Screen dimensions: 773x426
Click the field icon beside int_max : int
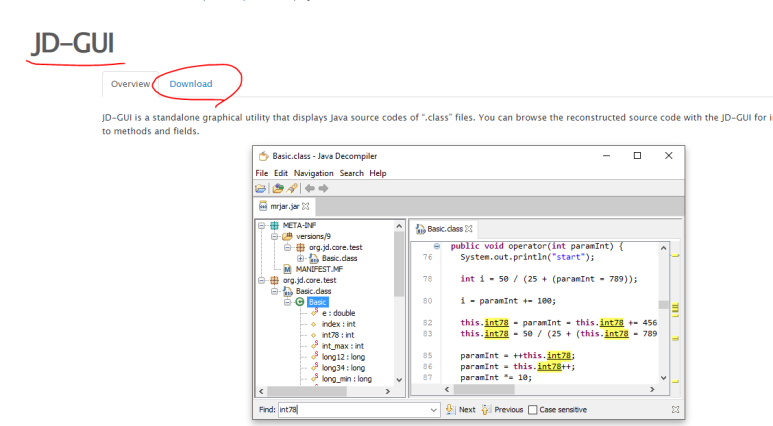click(314, 346)
